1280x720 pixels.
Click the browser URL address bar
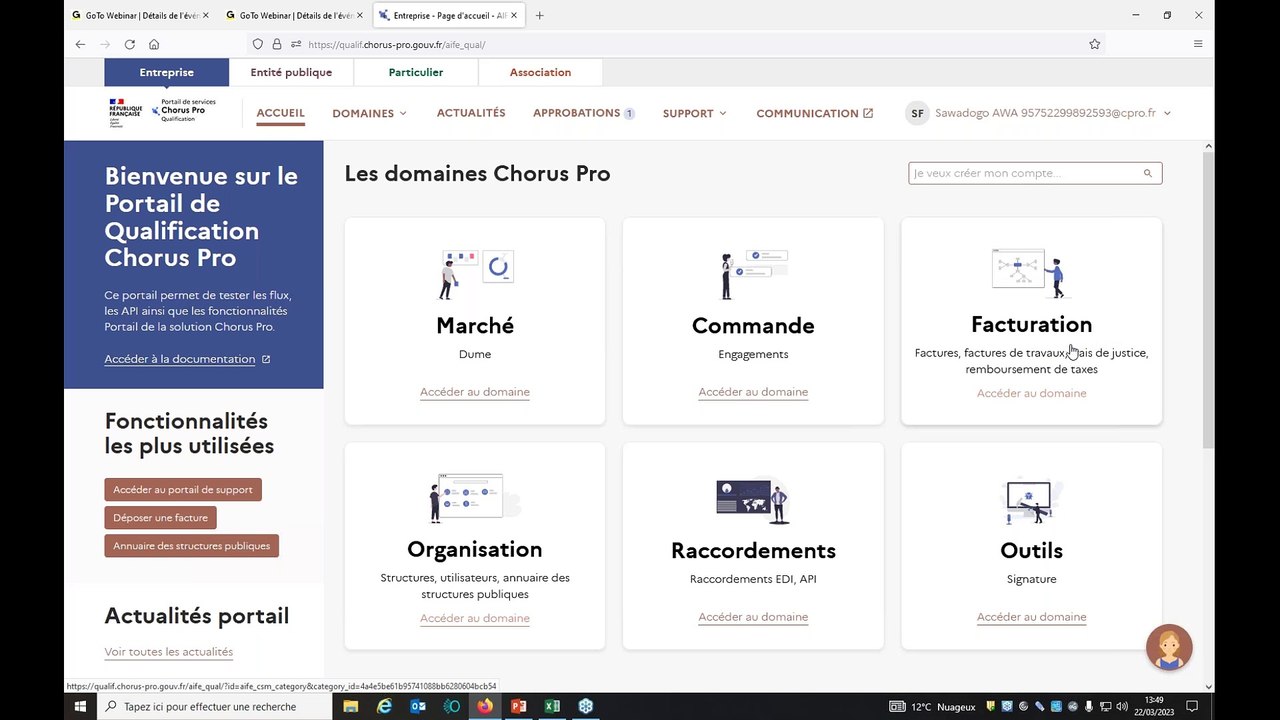[677, 44]
